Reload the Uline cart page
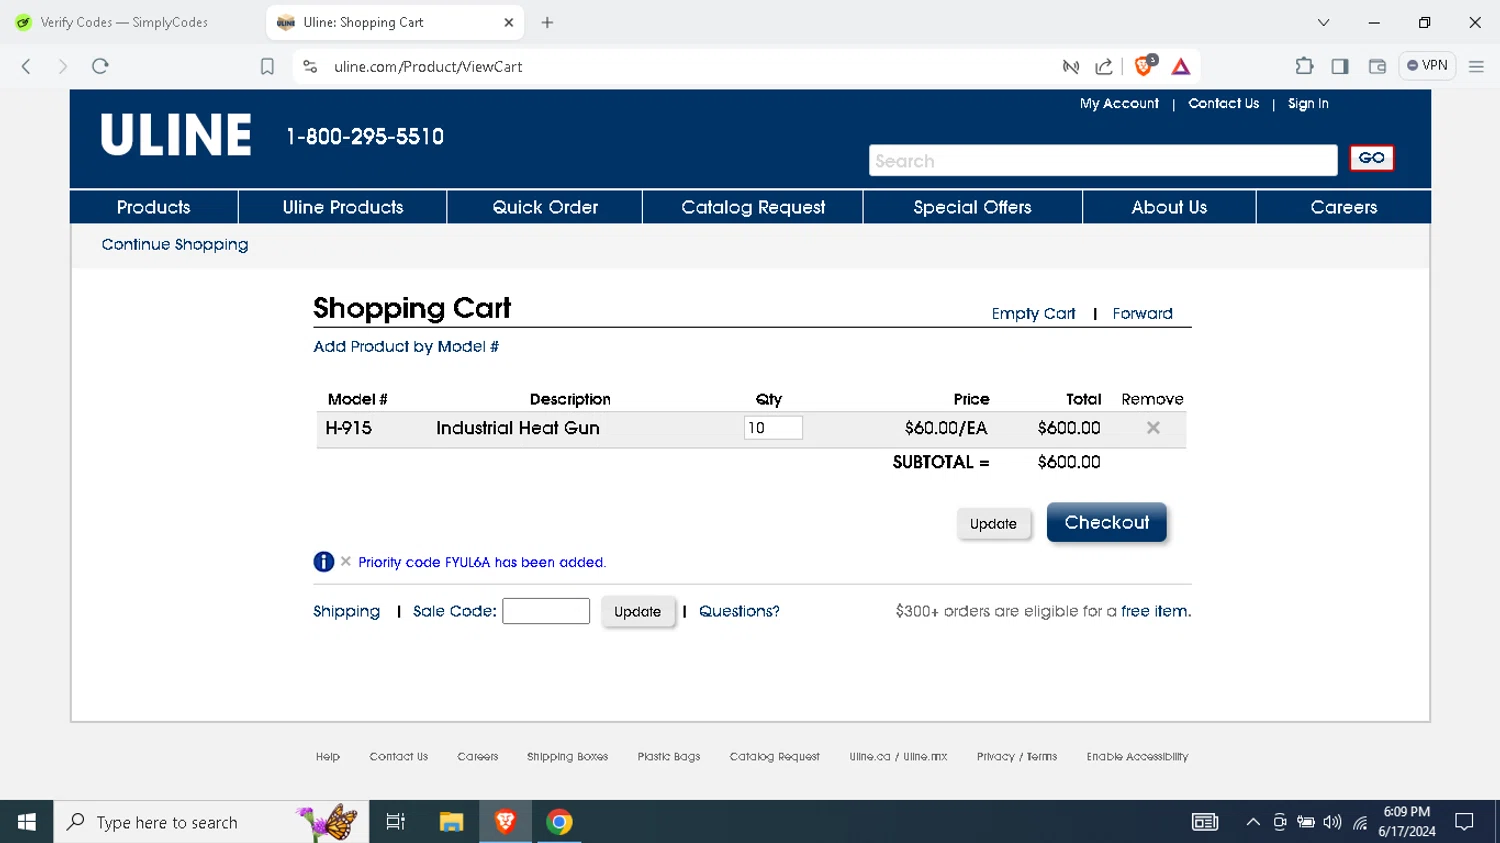The width and height of the screenshot is (1500, 843). [100, 66]
